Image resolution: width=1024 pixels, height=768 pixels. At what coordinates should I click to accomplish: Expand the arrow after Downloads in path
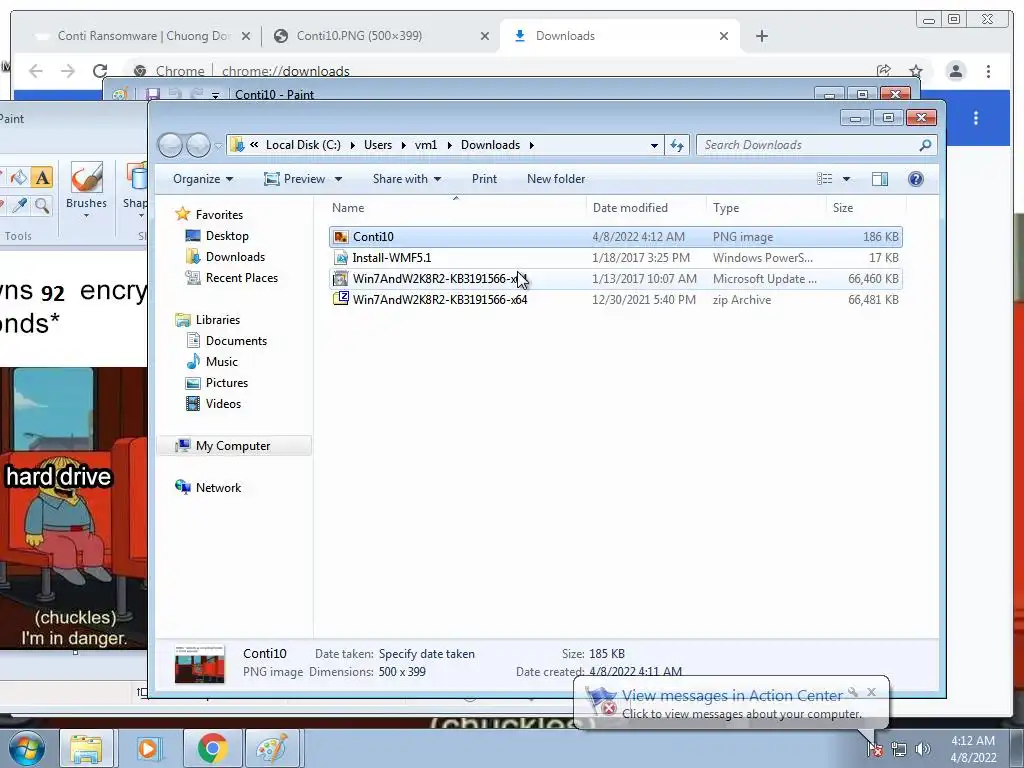pyautogui.click(x=531, y=145)
